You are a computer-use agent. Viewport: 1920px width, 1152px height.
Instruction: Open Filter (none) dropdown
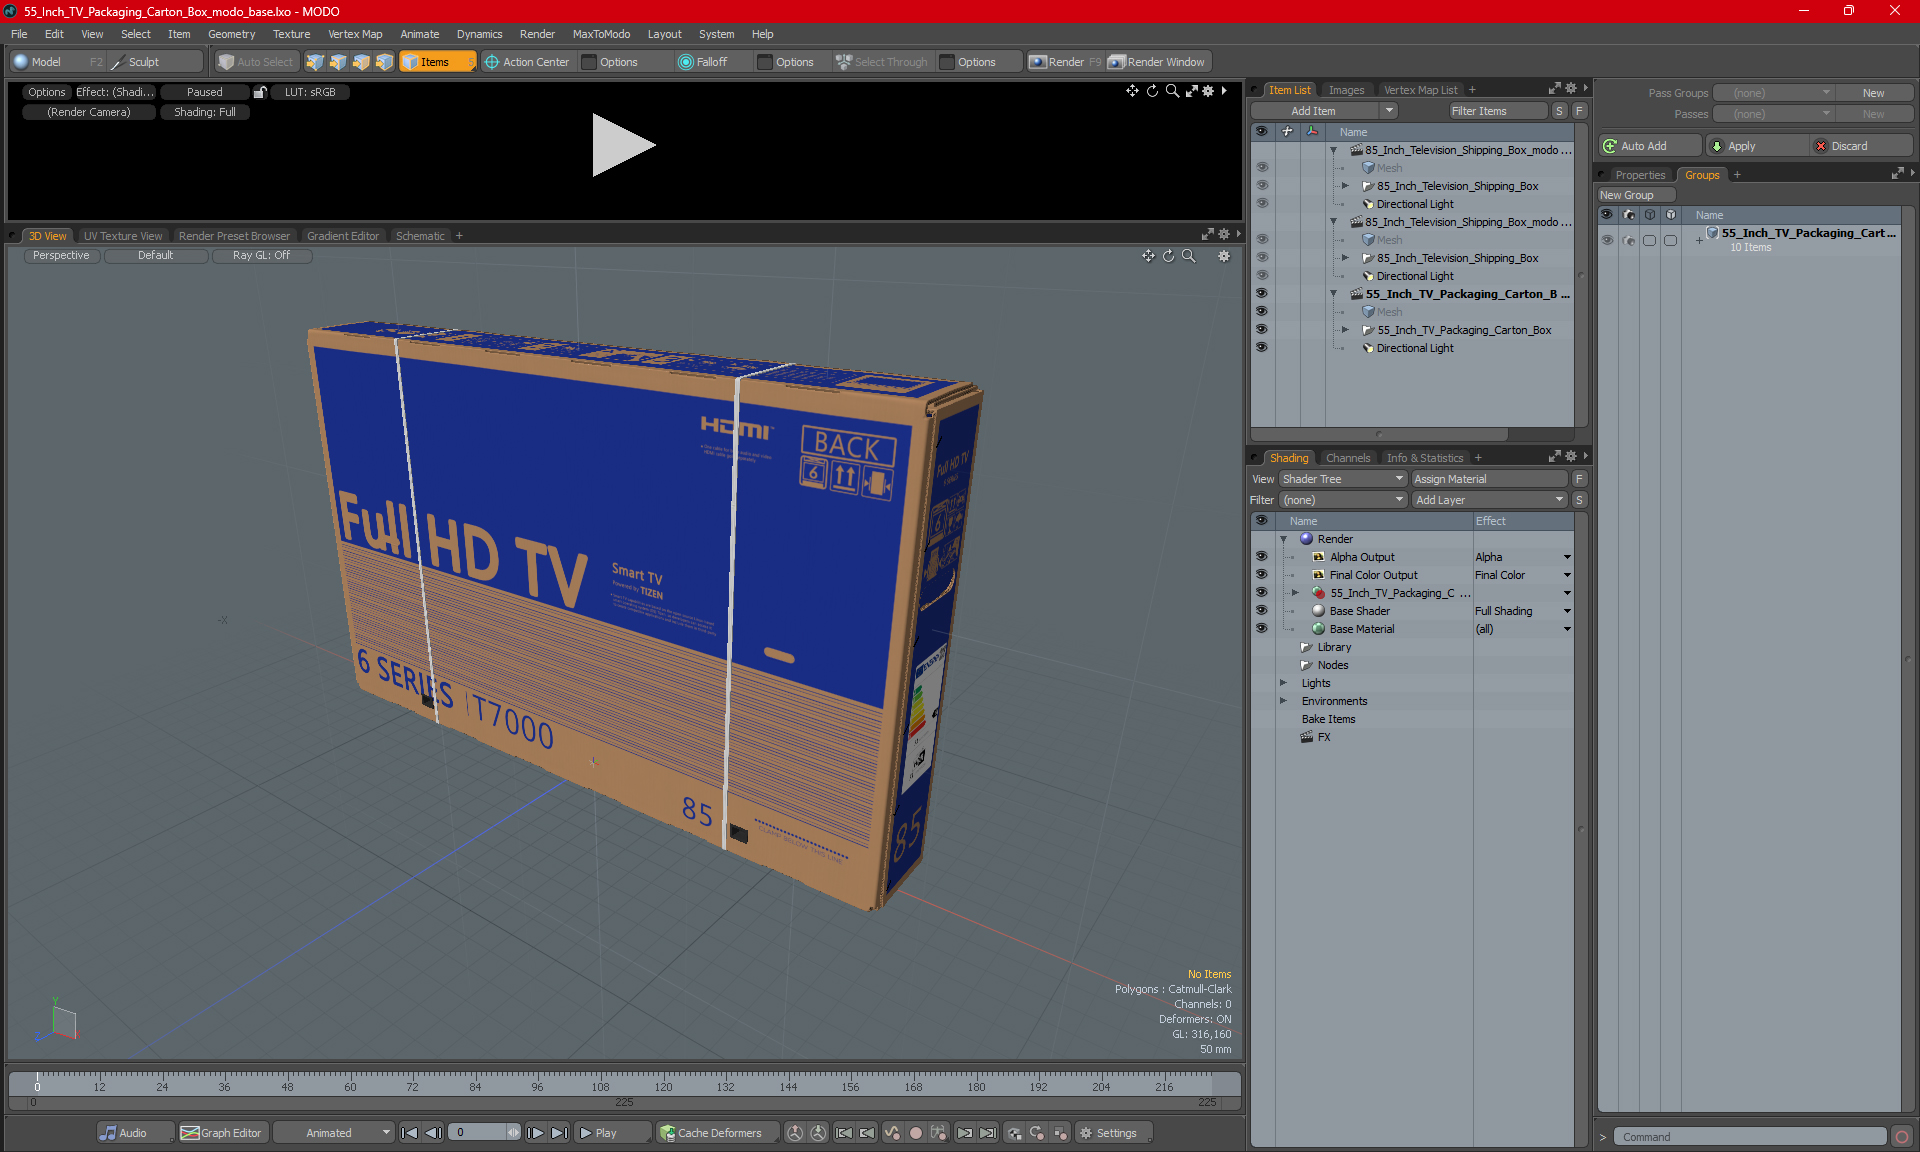tap(1343, 500)
